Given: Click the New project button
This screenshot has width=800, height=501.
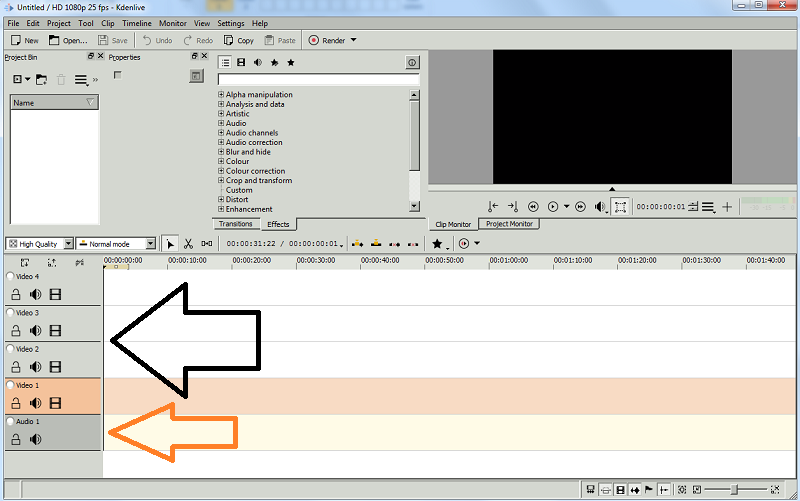Looking at the screenshot, I should (25, 40).
